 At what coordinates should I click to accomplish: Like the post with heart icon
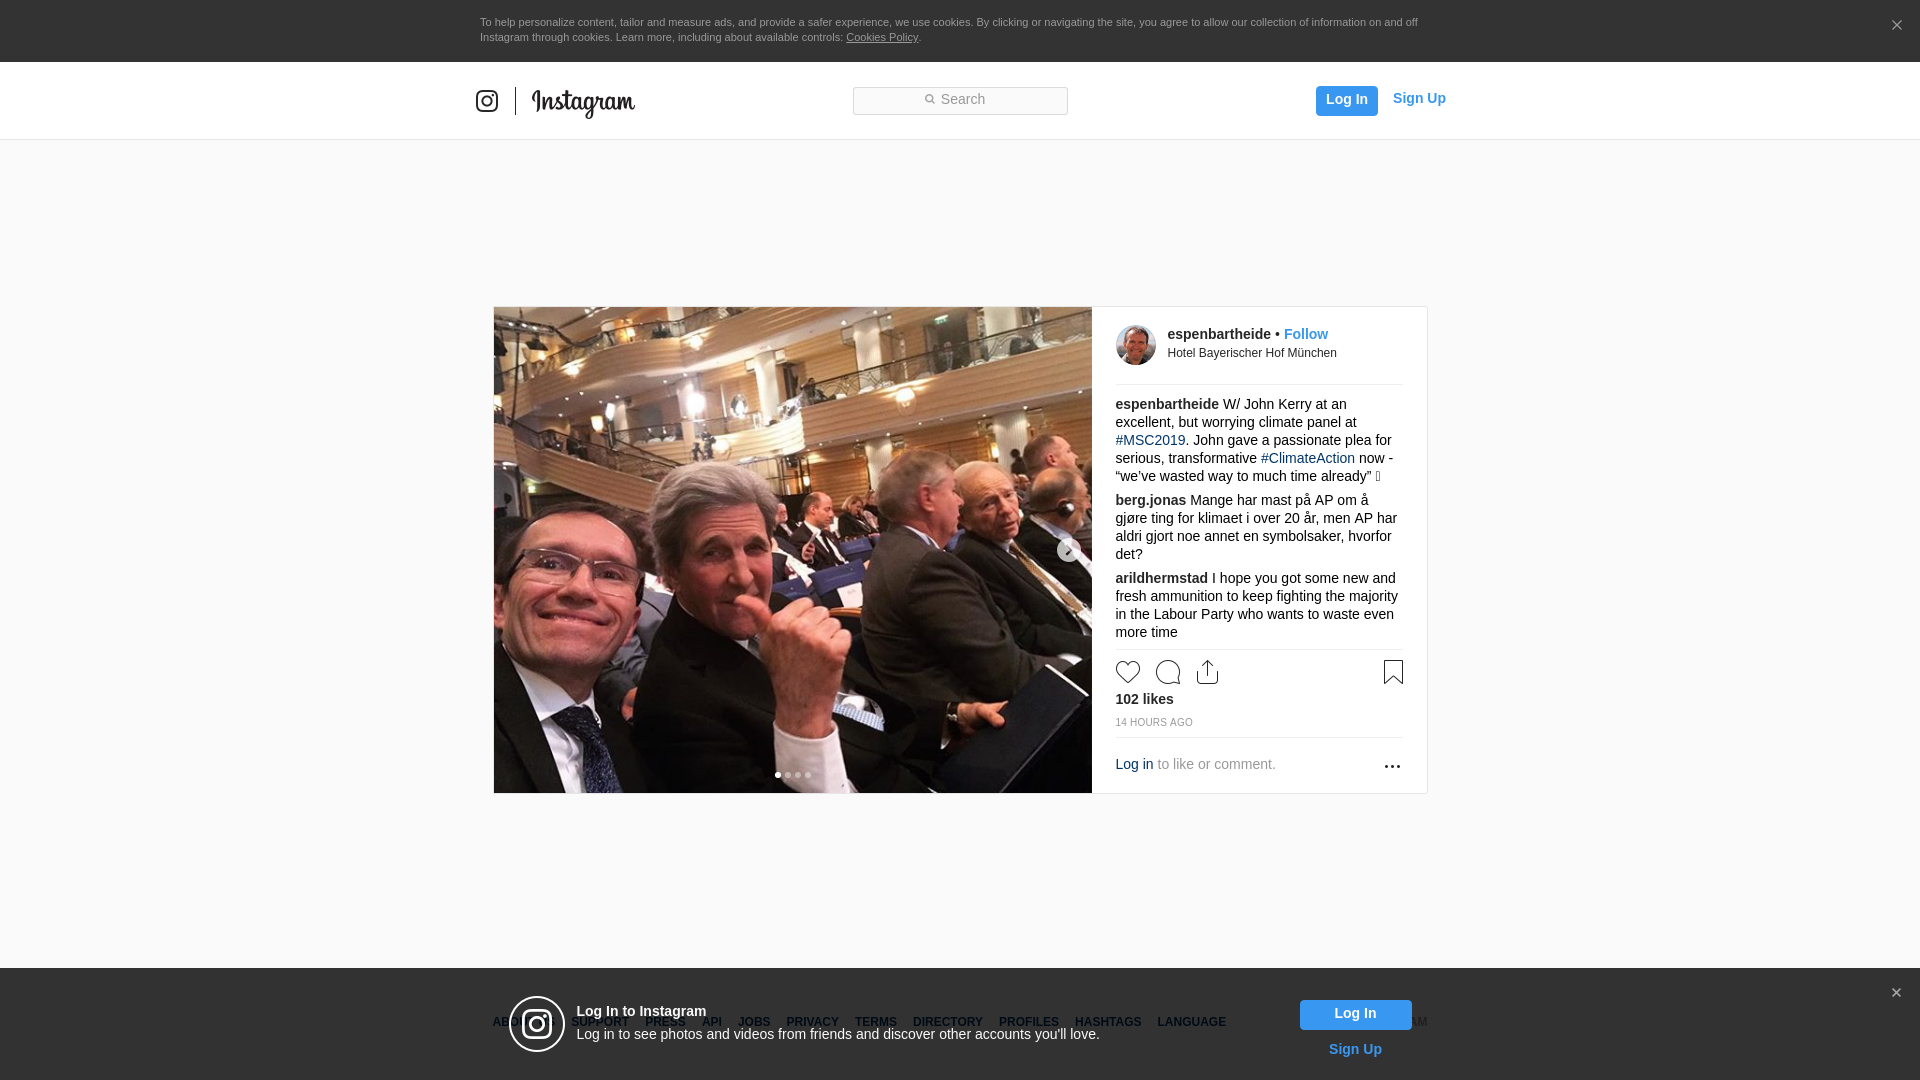(1128, 672)
